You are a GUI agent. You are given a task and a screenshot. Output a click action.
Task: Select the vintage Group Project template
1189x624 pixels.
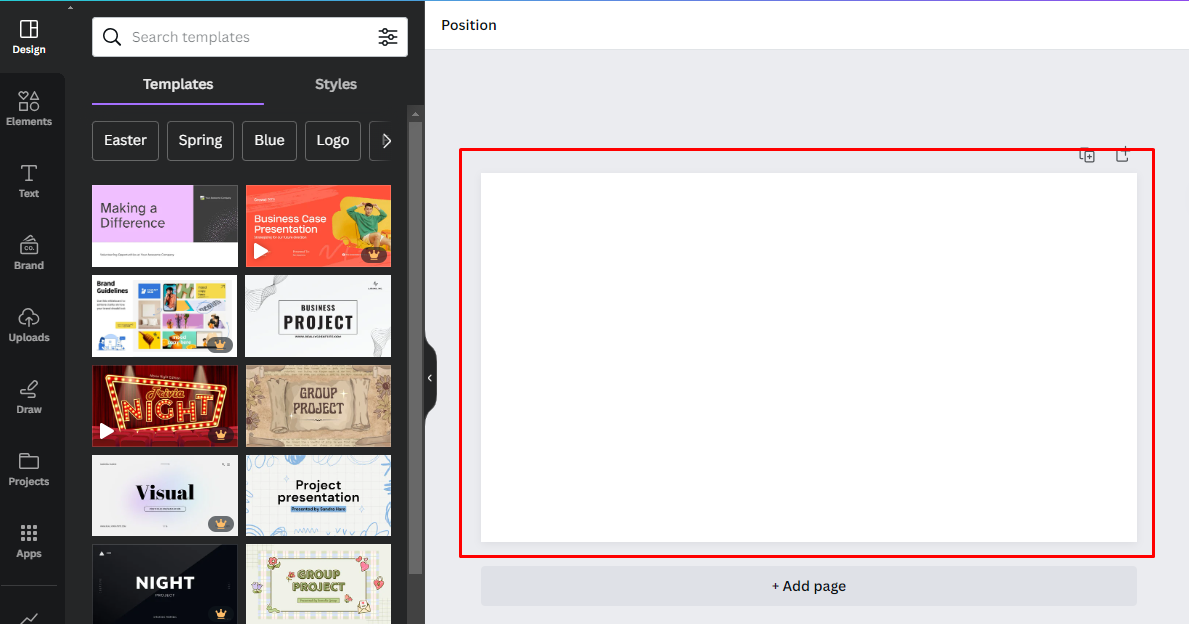(x=318, y=406)
